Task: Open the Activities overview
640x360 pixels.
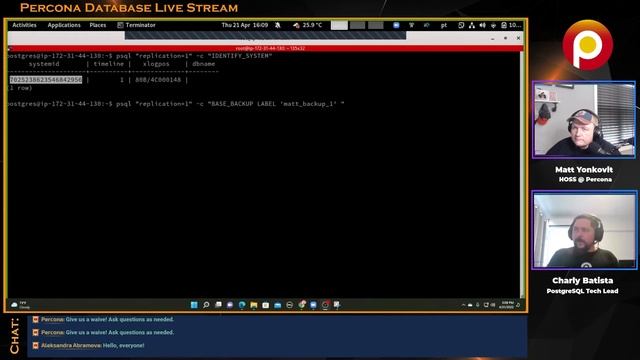Action: coord(24,25)
